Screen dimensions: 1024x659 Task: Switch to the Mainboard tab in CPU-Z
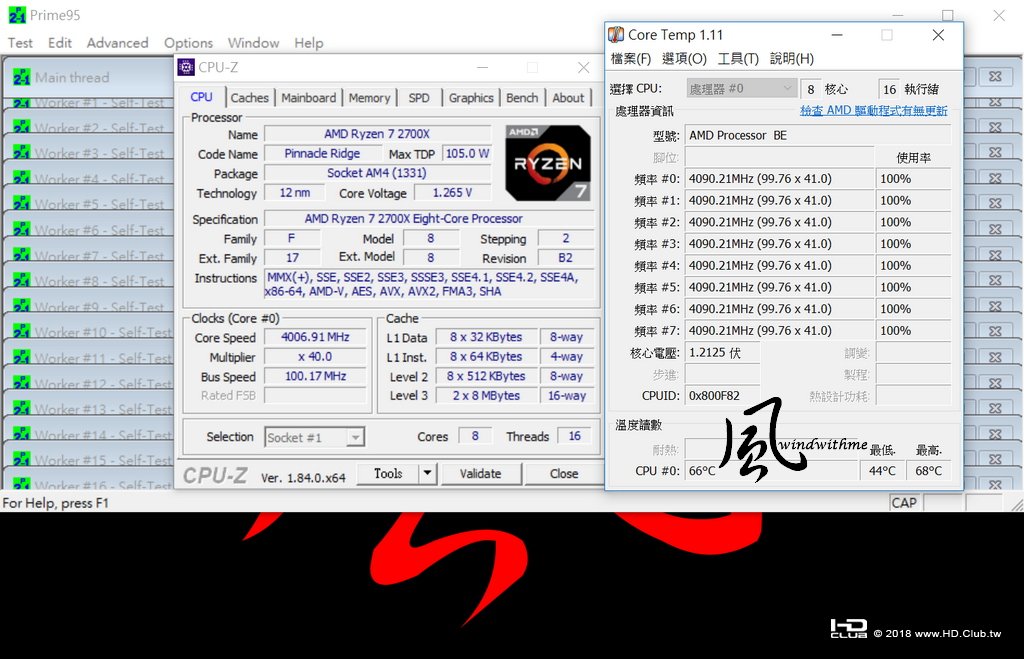point(308,98)
